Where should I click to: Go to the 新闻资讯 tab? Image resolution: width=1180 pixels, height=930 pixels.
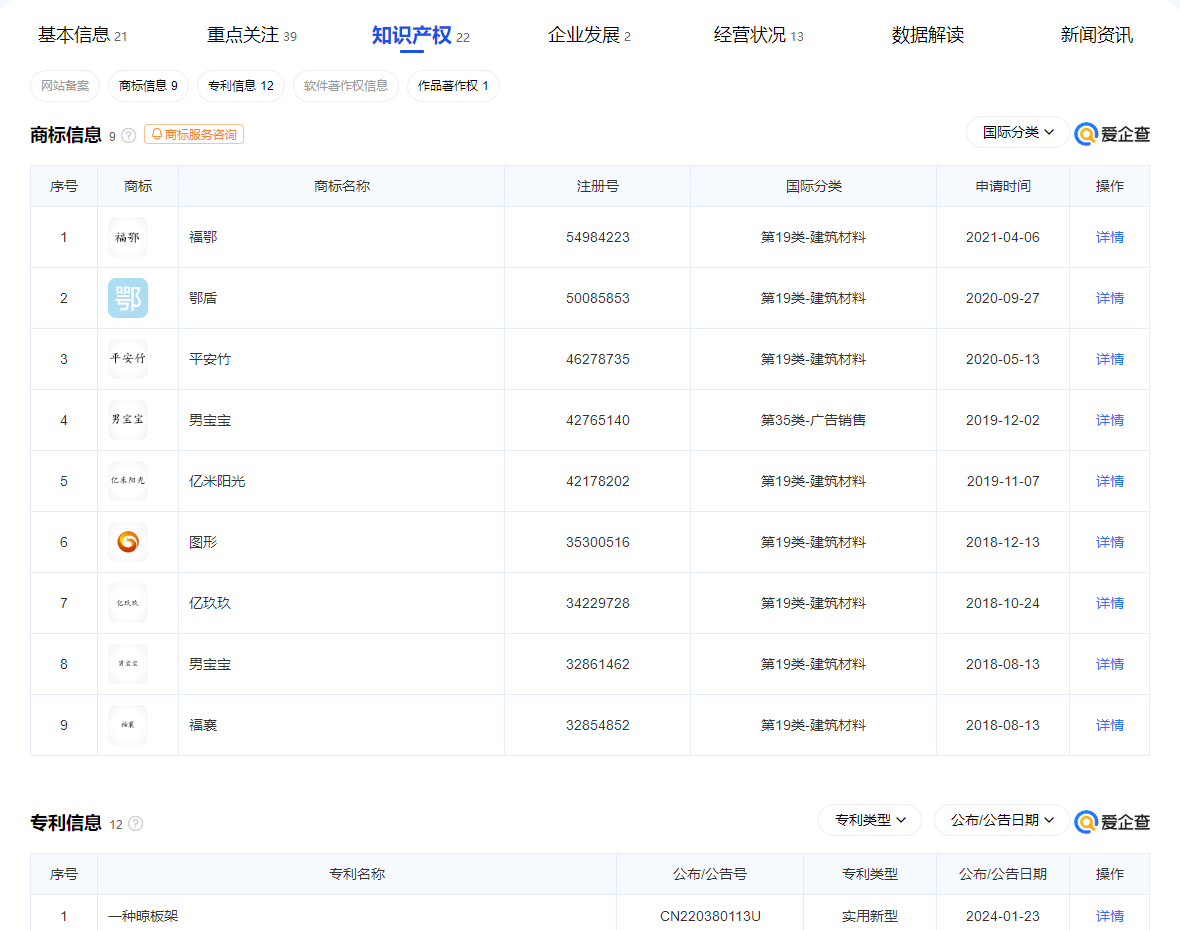pos(1096,36)
